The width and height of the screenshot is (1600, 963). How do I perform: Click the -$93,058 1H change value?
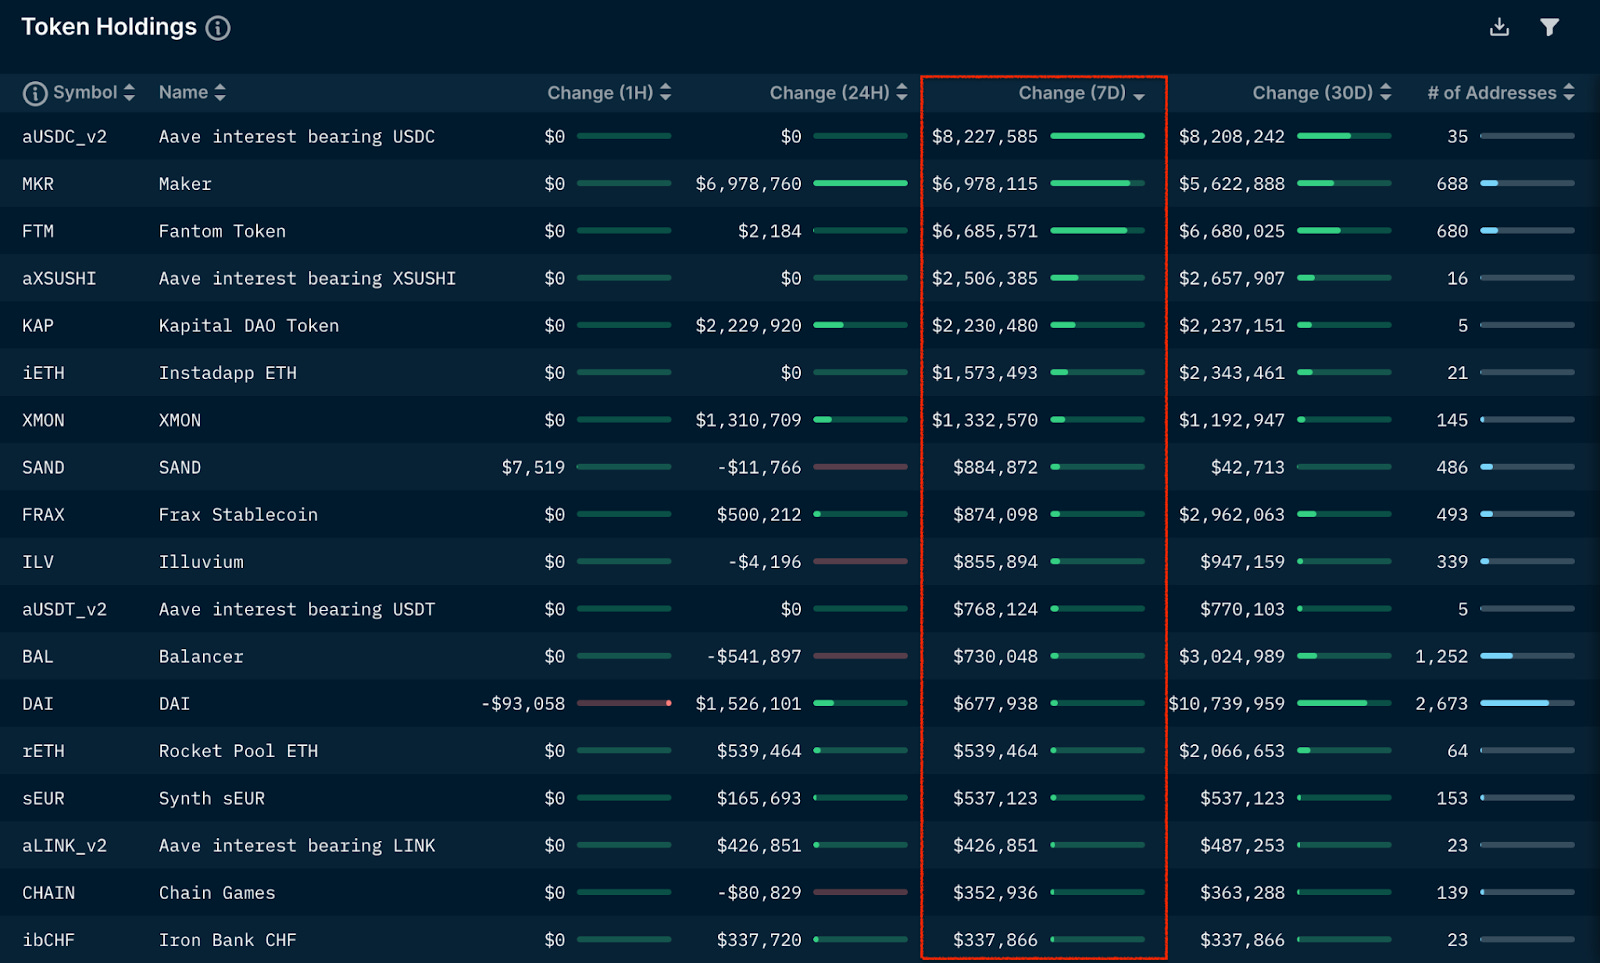tap(523, 704)
